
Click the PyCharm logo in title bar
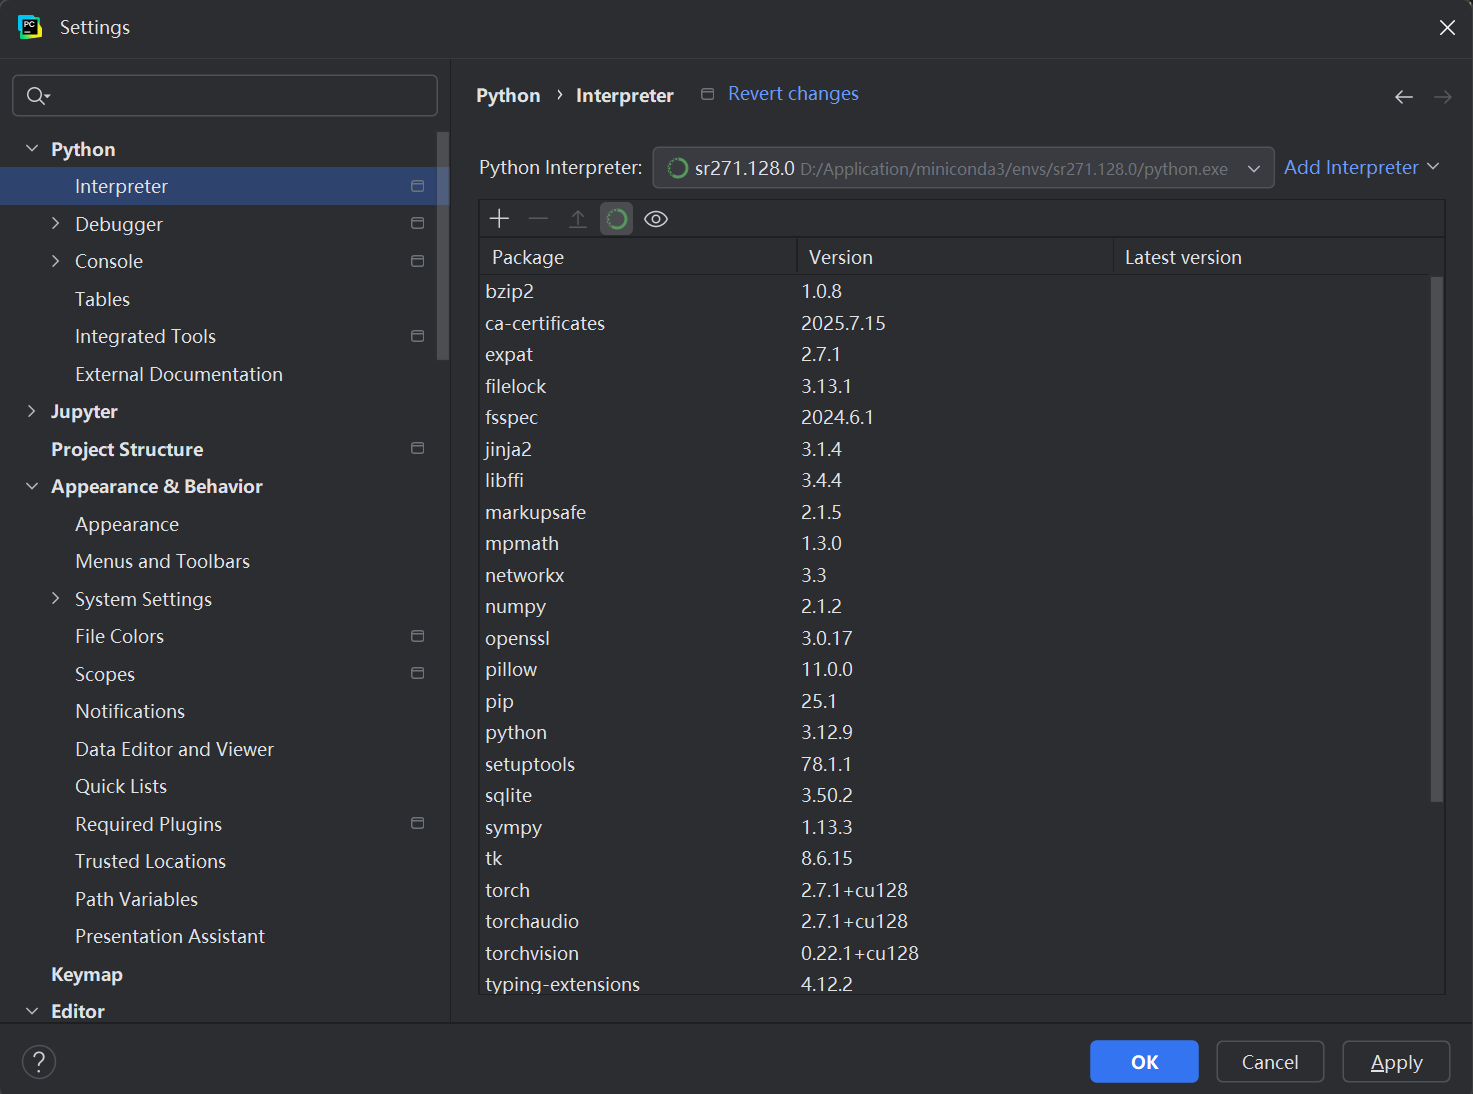(30, 27)
